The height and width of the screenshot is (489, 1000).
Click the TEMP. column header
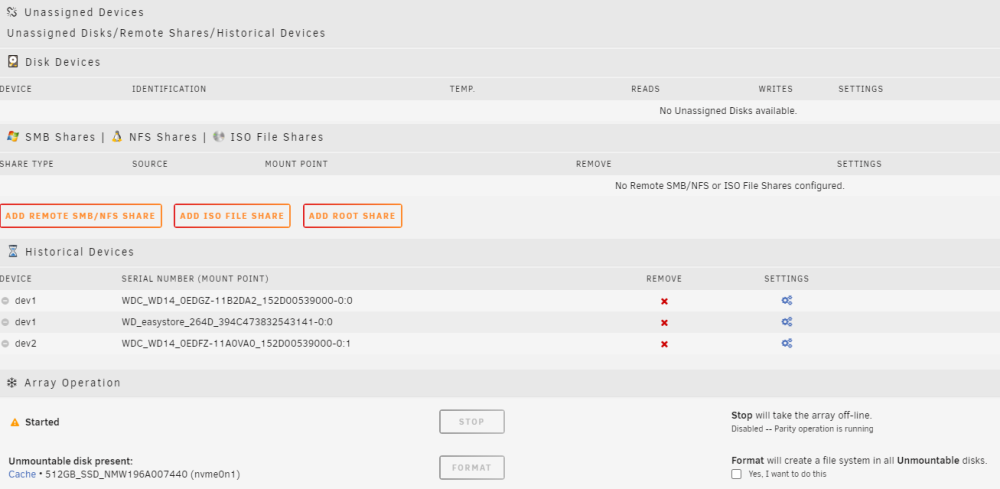(x=462, y=89)
